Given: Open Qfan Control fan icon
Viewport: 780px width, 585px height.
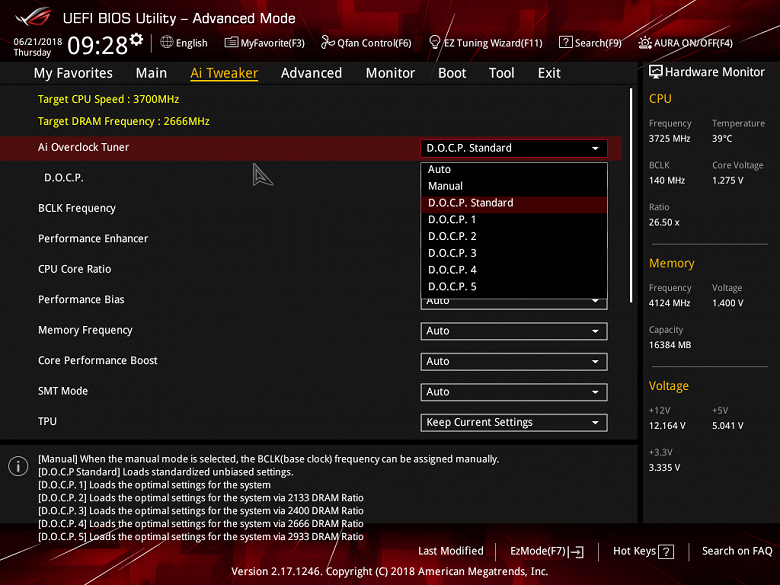Looking at the screenshot, I should (x=327, y=42).
